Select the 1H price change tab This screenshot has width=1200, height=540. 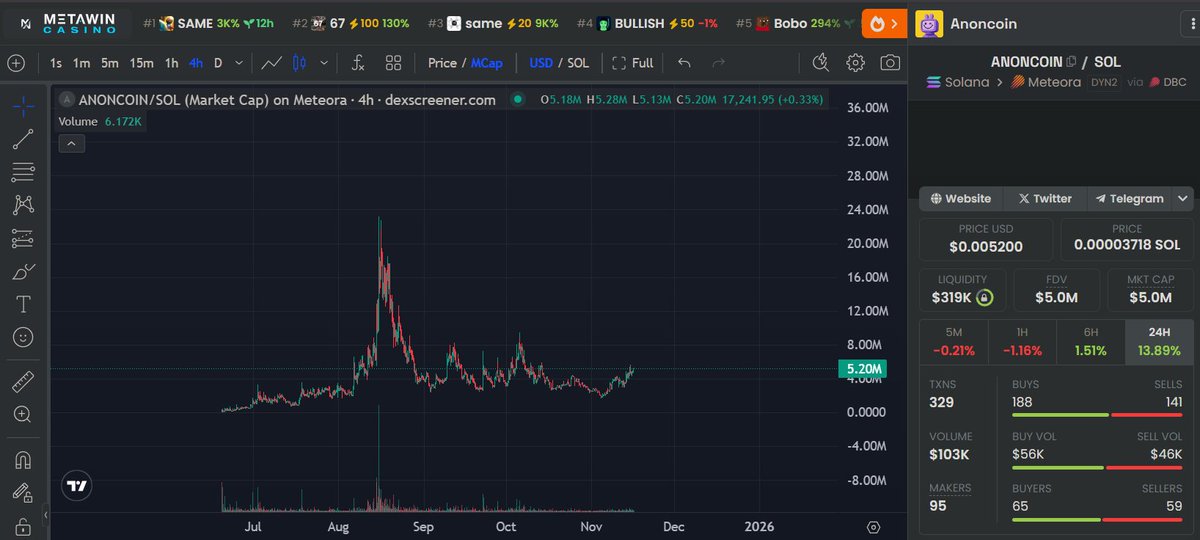(x=1022, y=342)
